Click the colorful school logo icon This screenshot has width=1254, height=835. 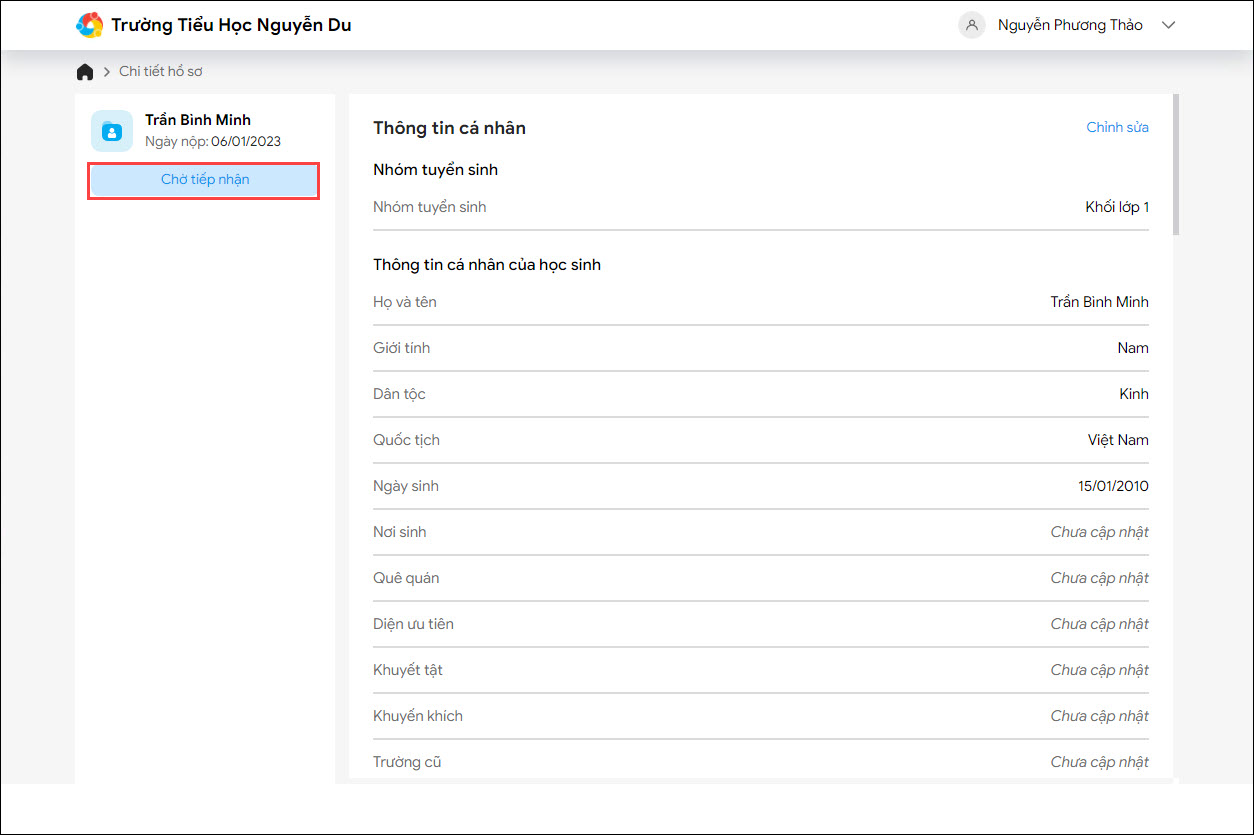click(90, 25)
